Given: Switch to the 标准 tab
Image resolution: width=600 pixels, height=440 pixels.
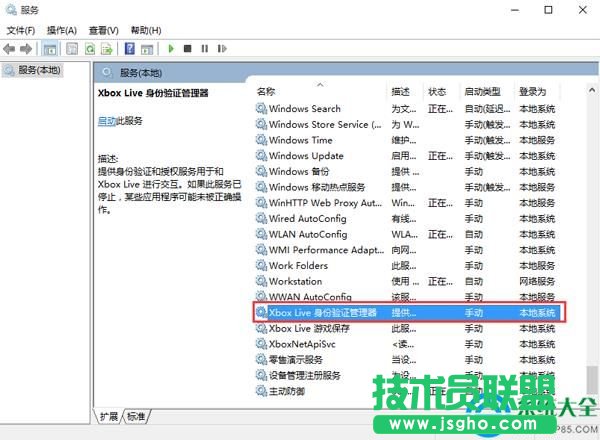Looking at the screenshot, I should tap(135, 416).
